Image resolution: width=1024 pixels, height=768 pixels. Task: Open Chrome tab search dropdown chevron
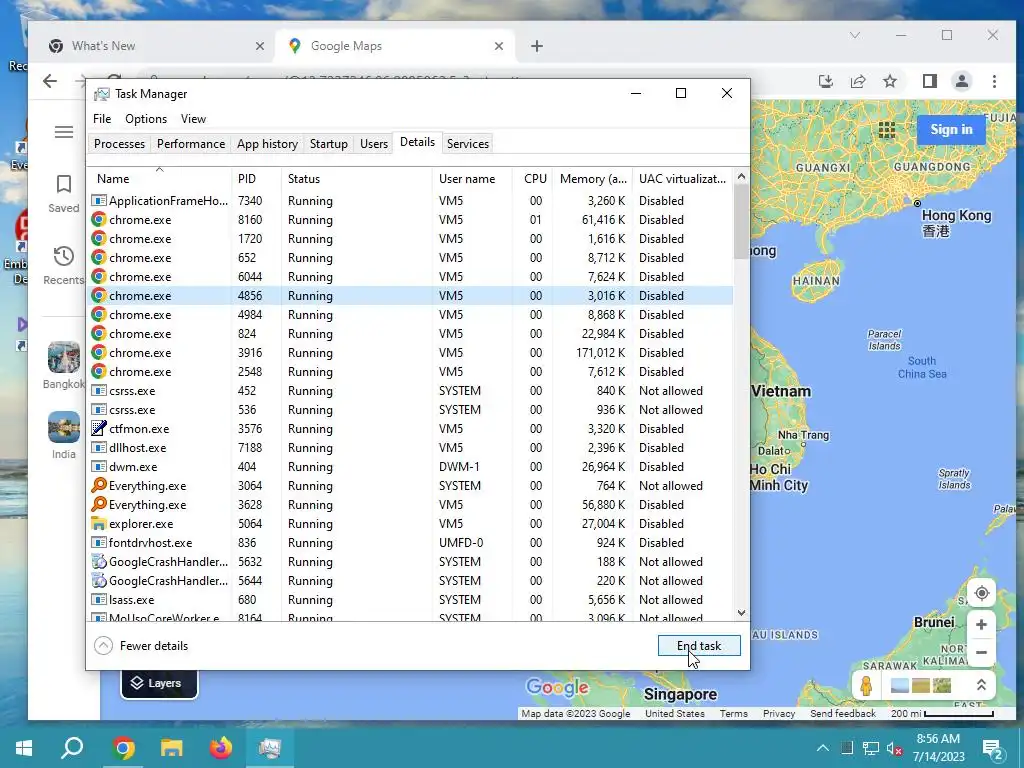(x=855, y=35)
